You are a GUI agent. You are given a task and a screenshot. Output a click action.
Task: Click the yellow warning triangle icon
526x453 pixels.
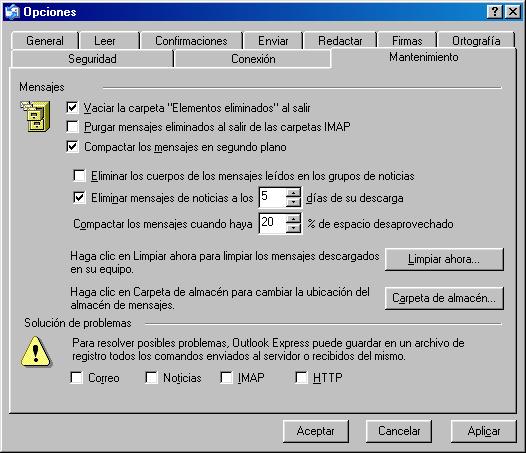click(36, 352)
